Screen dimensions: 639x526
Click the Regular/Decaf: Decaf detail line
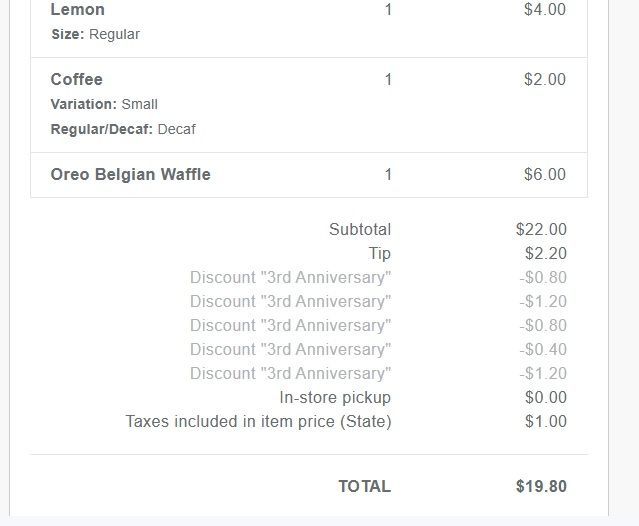(123, 129)
